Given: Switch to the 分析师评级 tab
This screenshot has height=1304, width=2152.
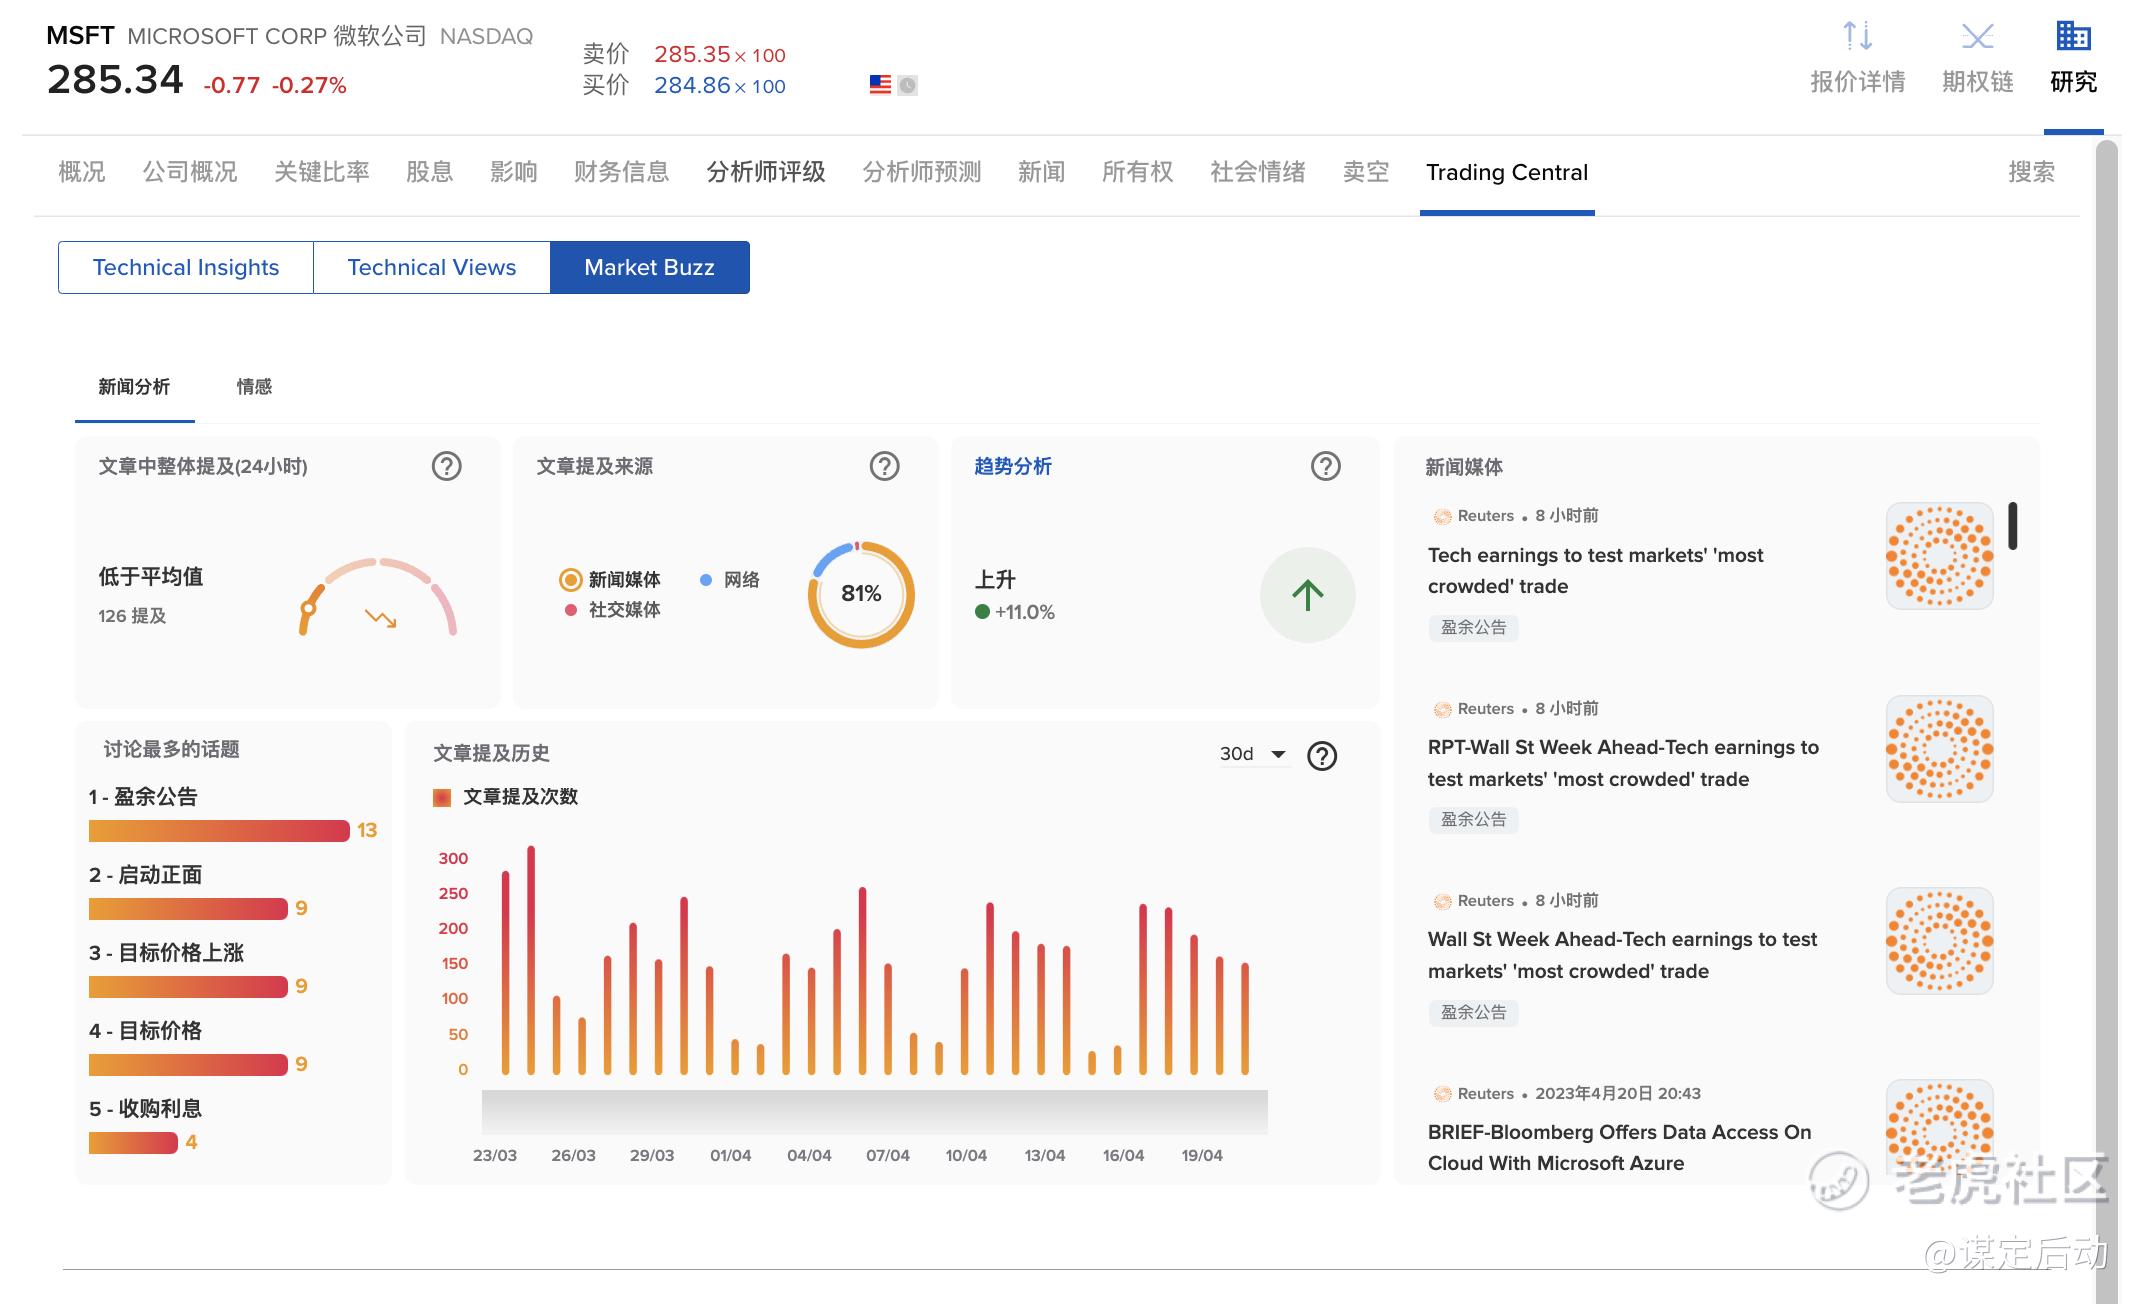Looking at the screenshot, I should [x=765, y=172].
